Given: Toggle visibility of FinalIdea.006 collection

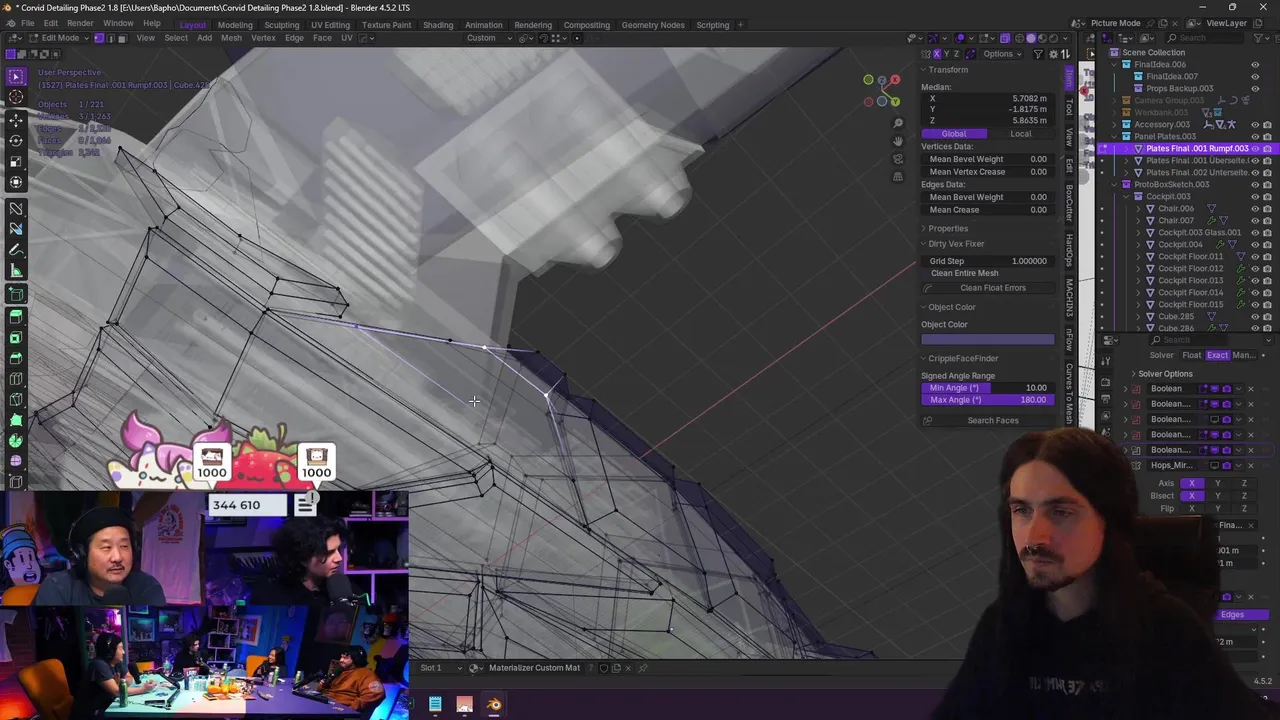Looking at the screenshot, I should [1255, 65].
